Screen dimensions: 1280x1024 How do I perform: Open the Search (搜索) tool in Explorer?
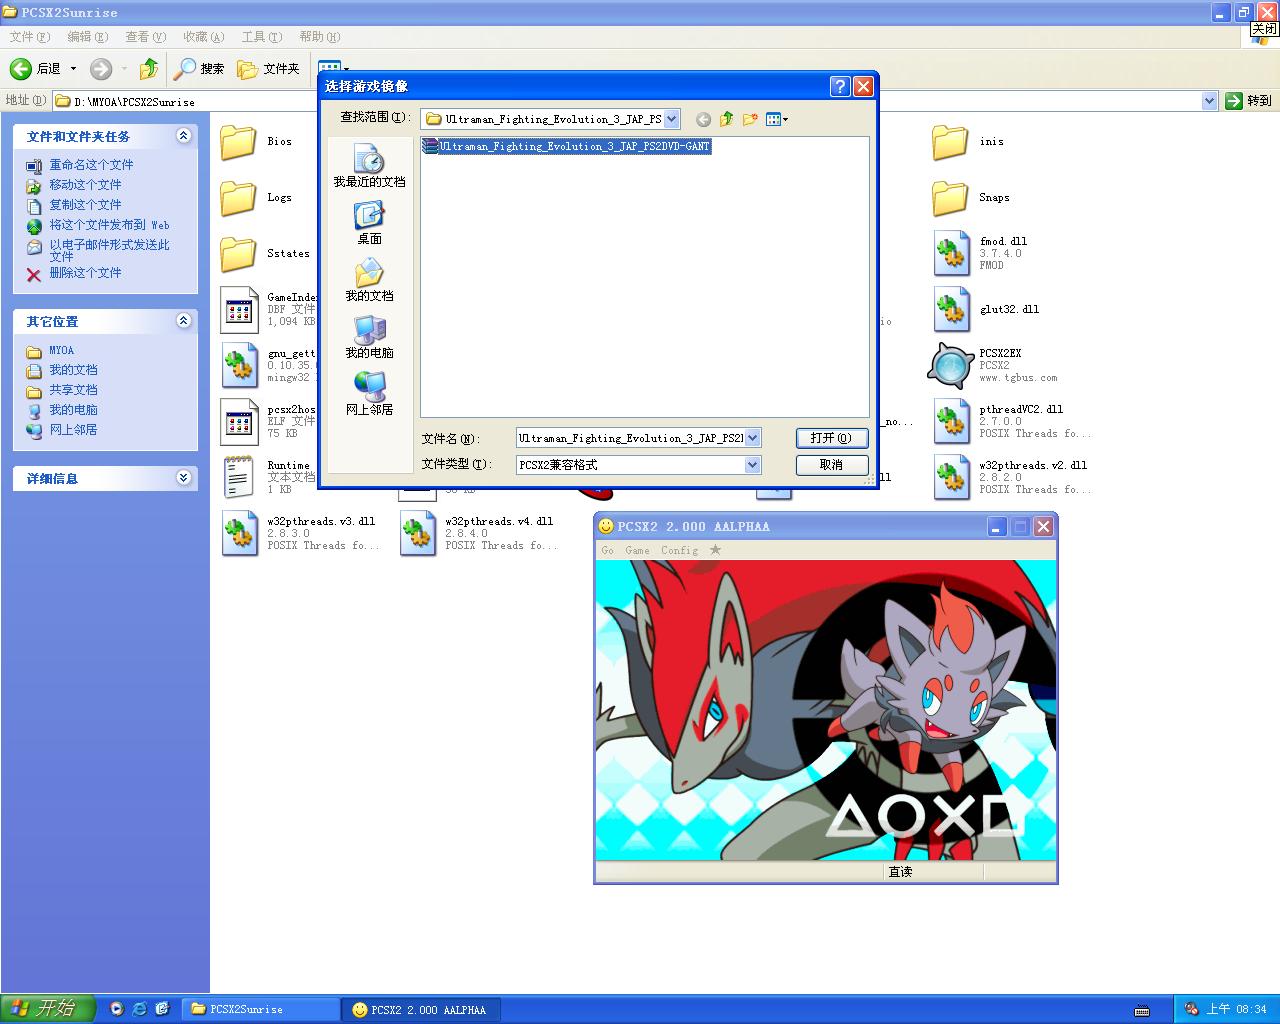coord(198,69)
